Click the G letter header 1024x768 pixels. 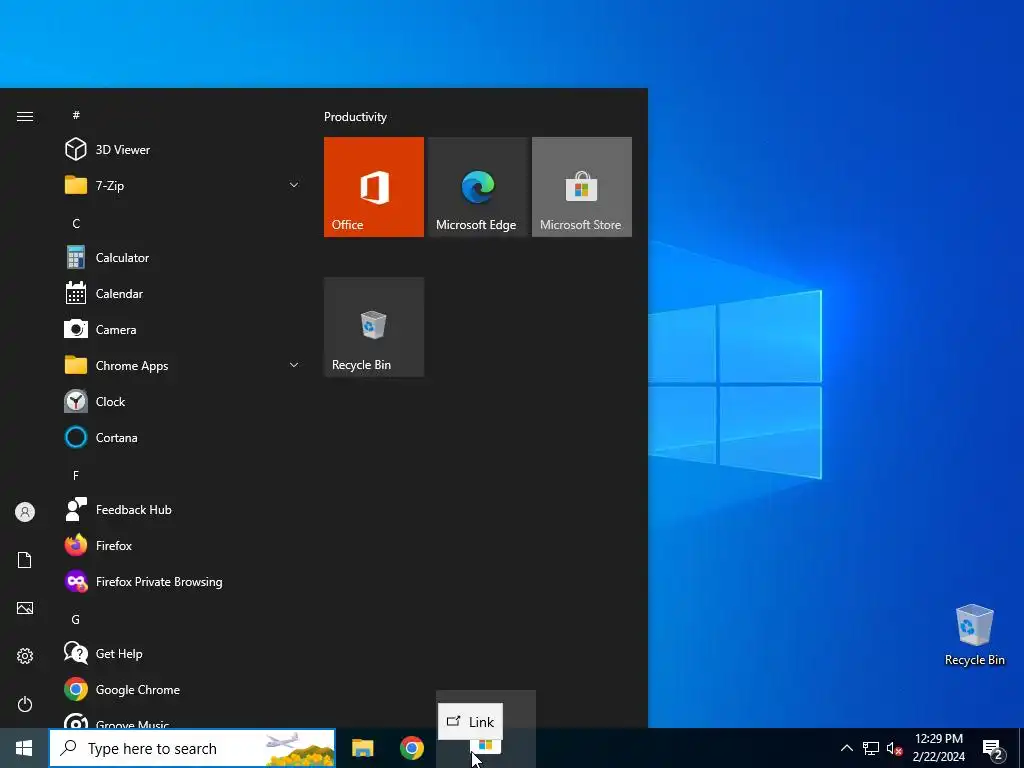point(76,619)
